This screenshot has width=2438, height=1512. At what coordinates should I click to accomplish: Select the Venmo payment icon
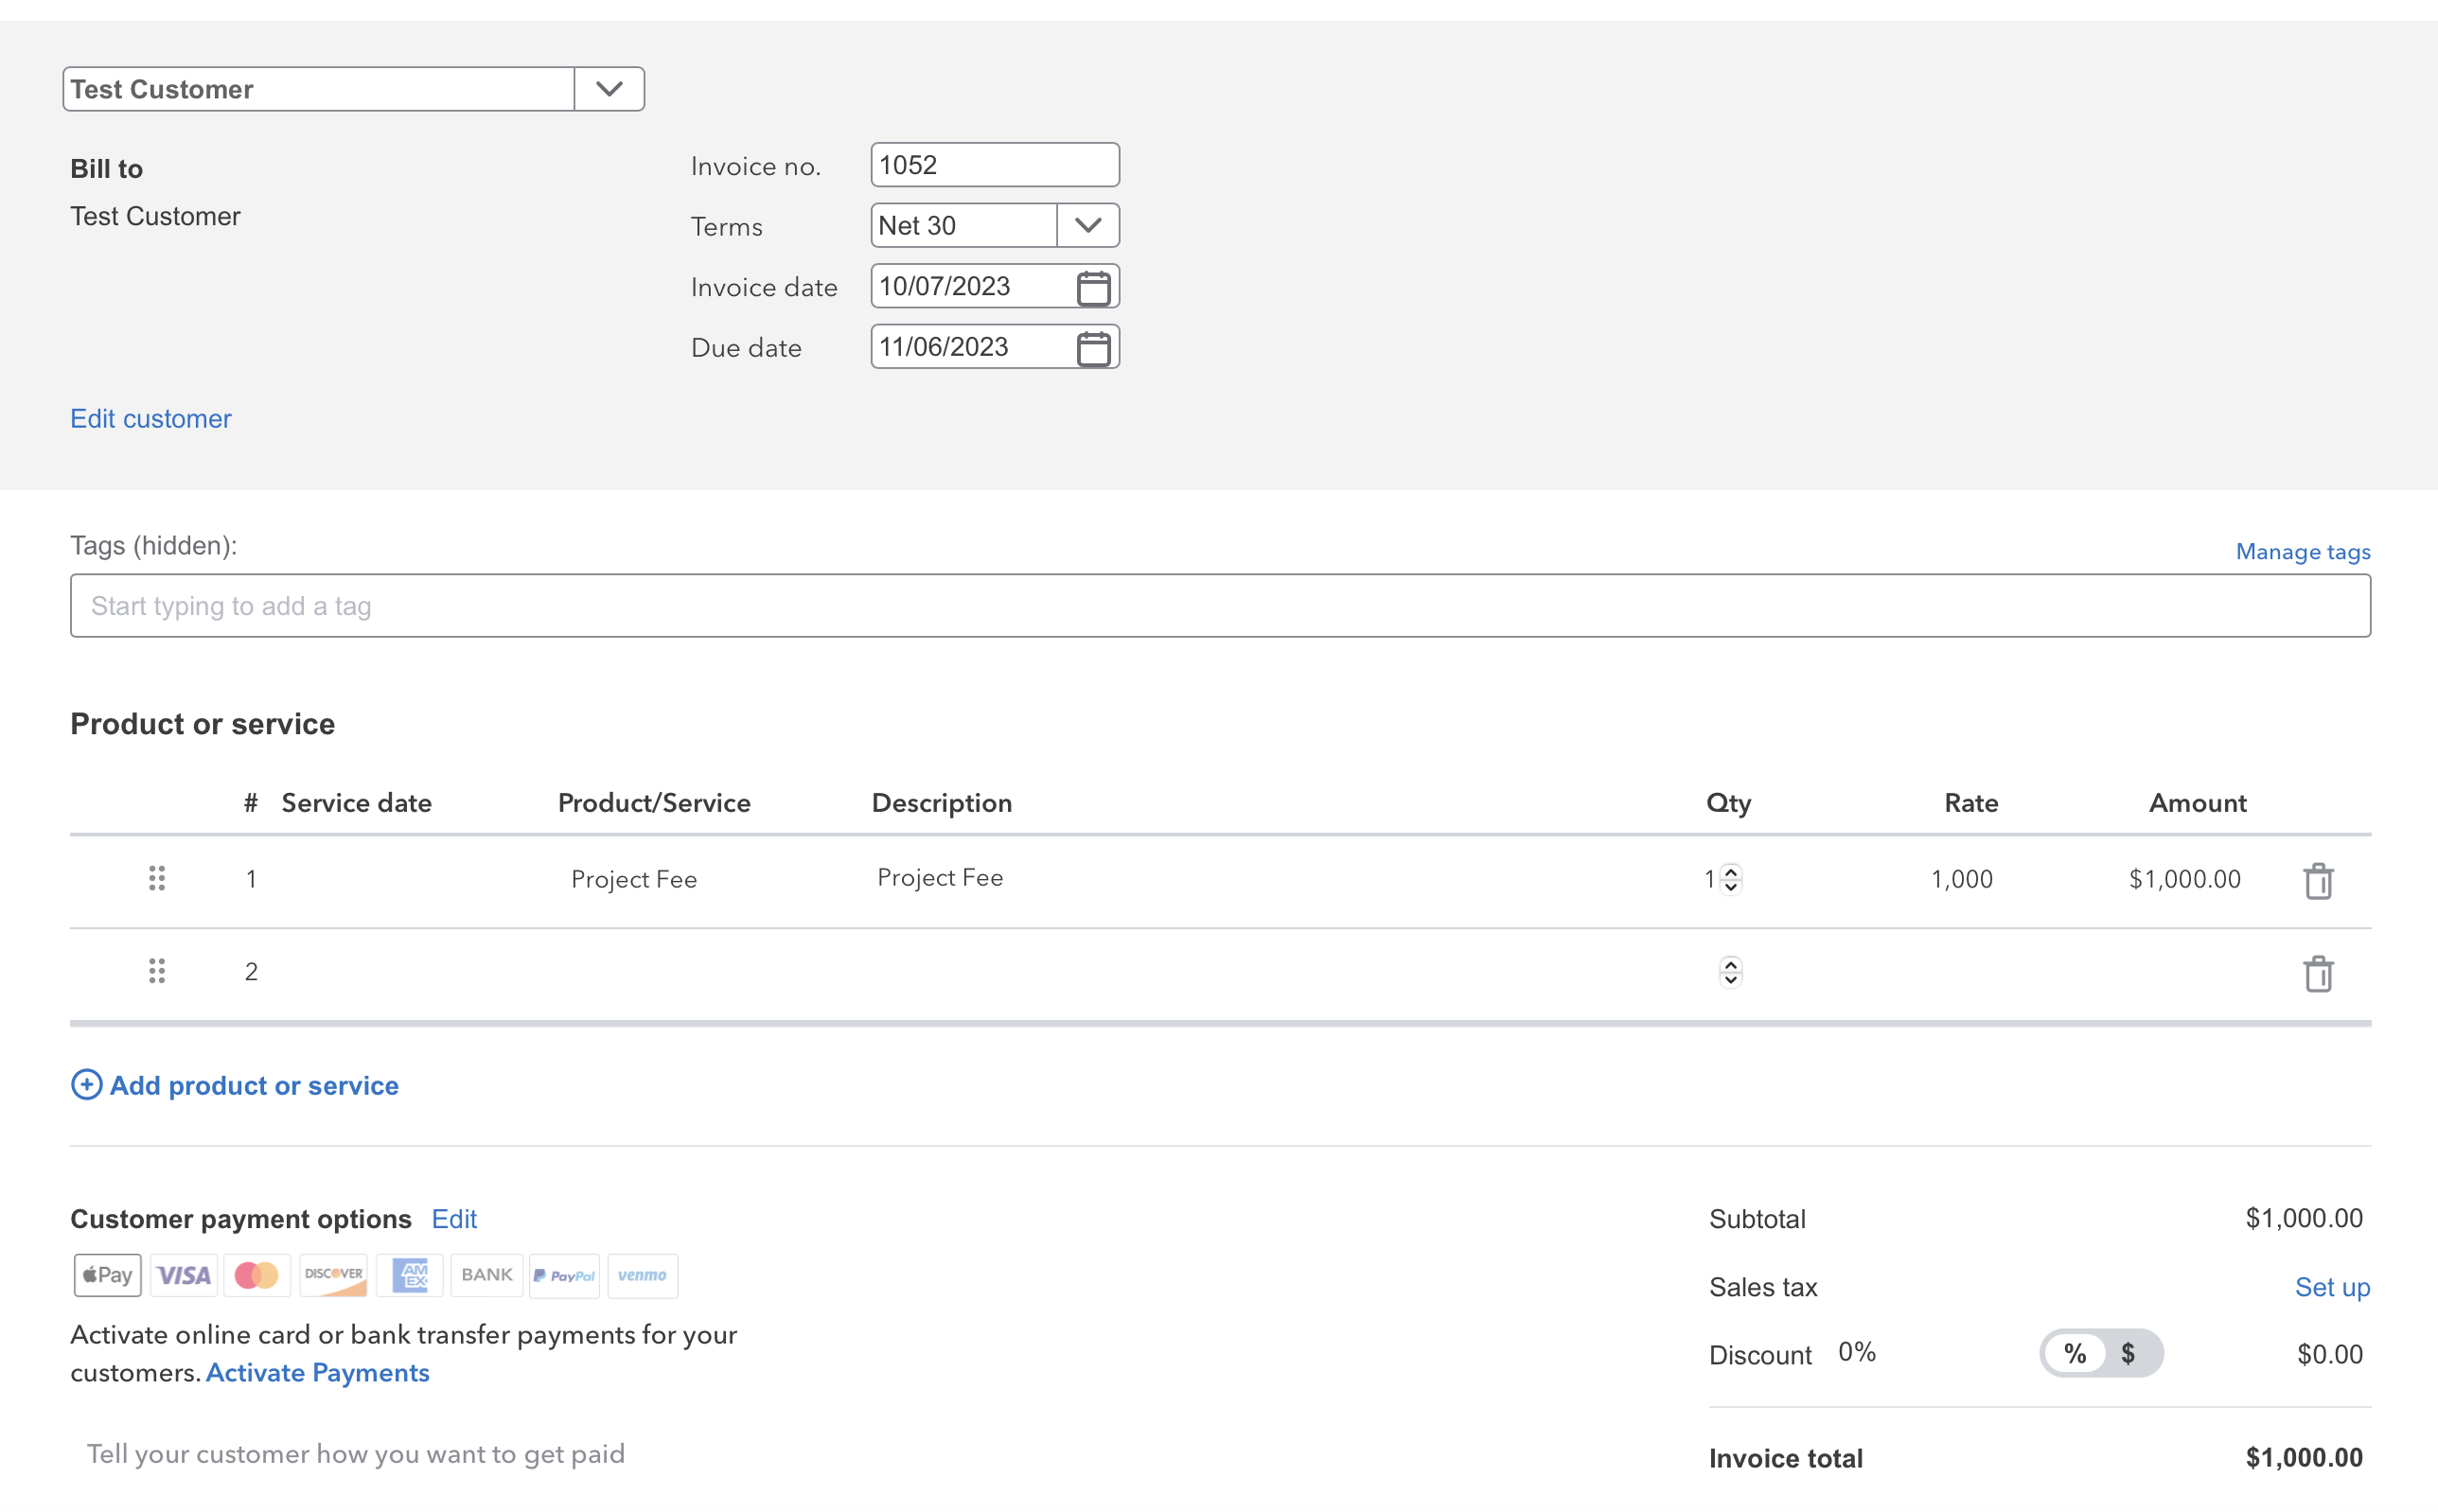[642, 1275]
